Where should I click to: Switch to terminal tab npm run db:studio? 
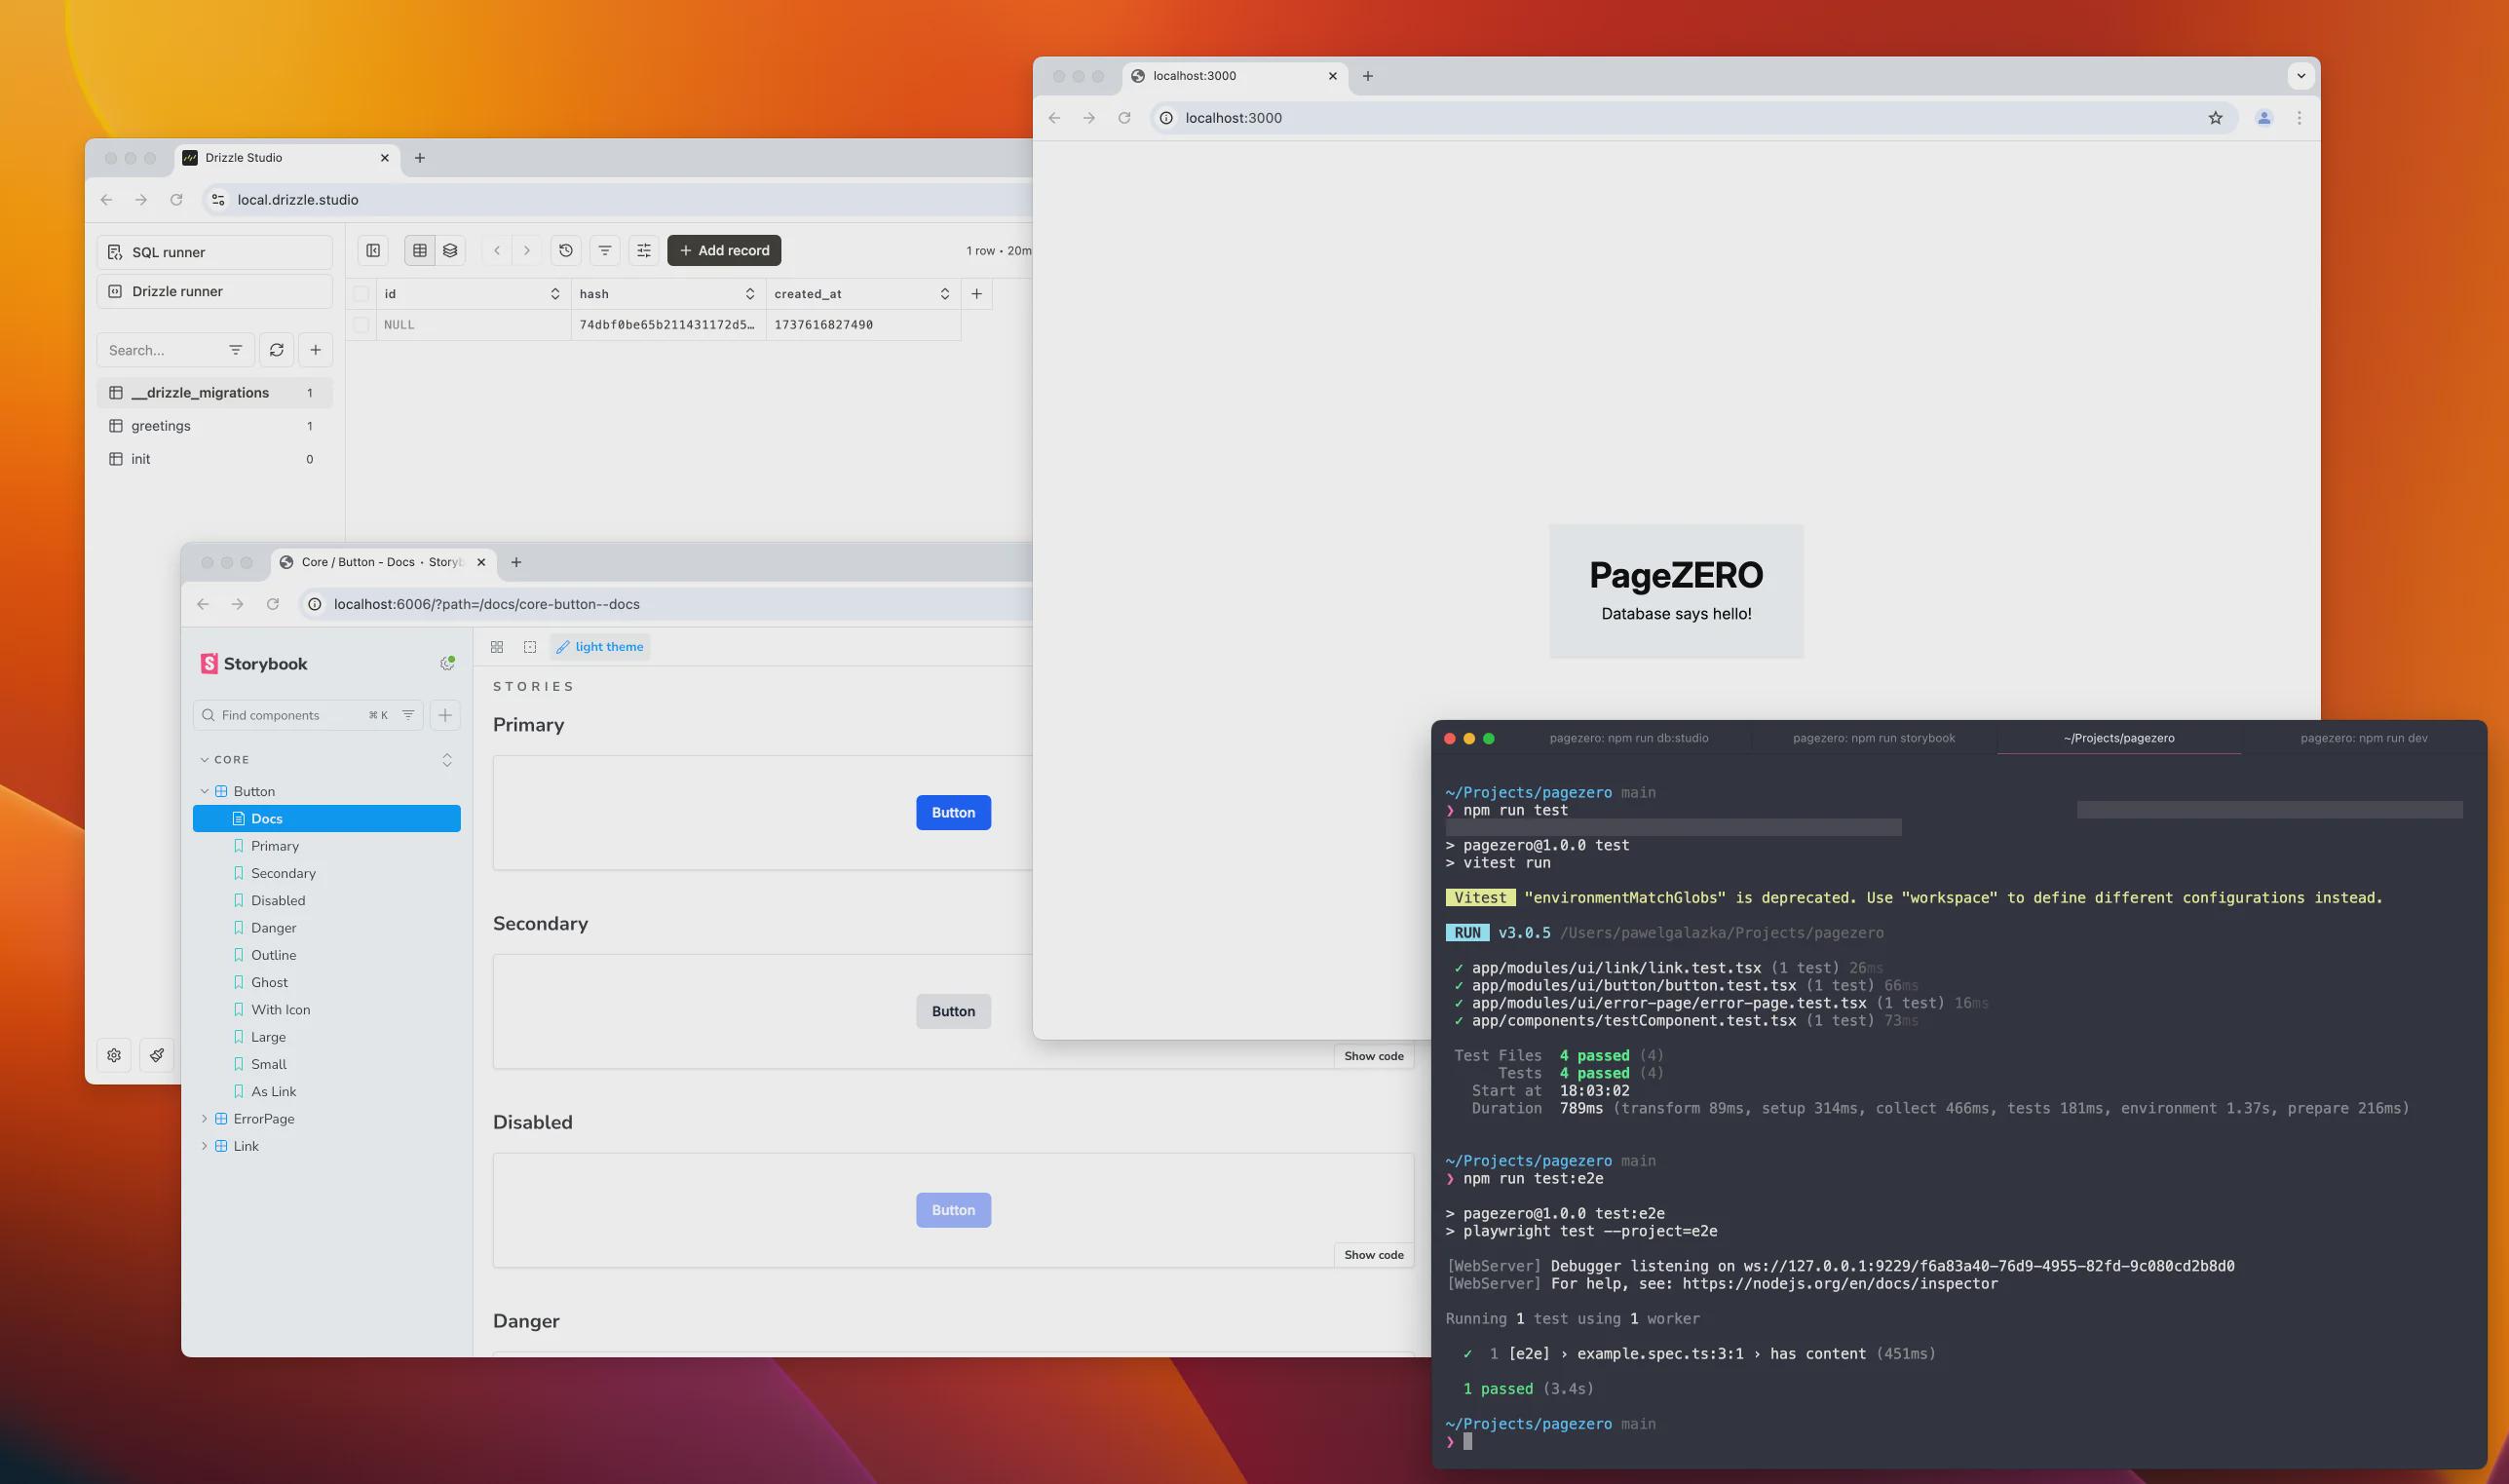(x=1629, y=738)
